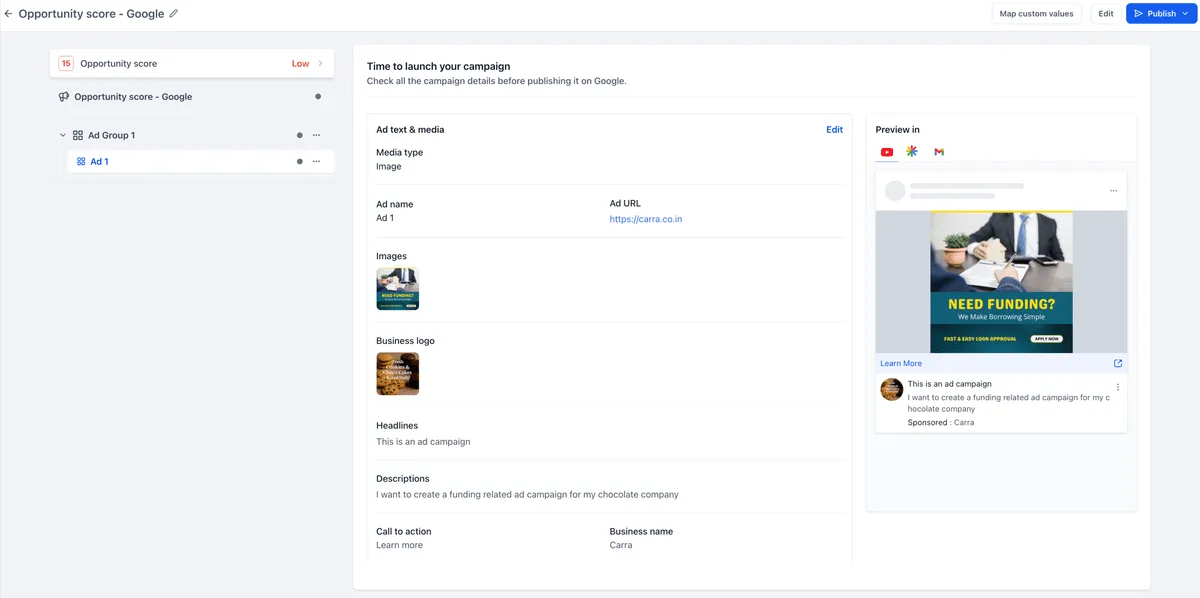The image size is (1200, 598).
Task: Switch preview to Discover icon tab
Action: click(x=912, y=151)
